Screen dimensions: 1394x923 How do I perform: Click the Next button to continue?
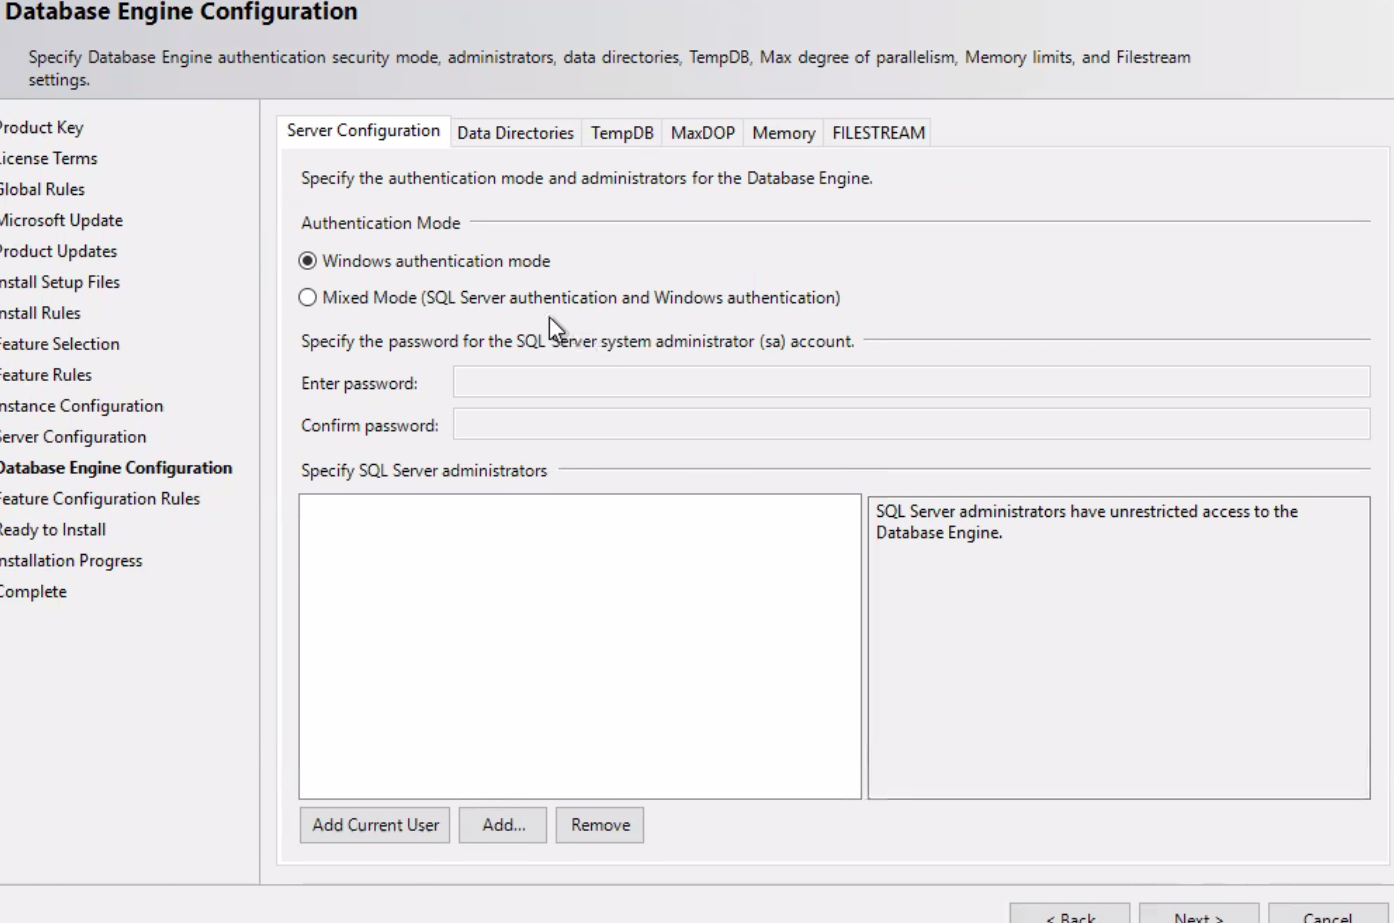tap(1197, 916)
